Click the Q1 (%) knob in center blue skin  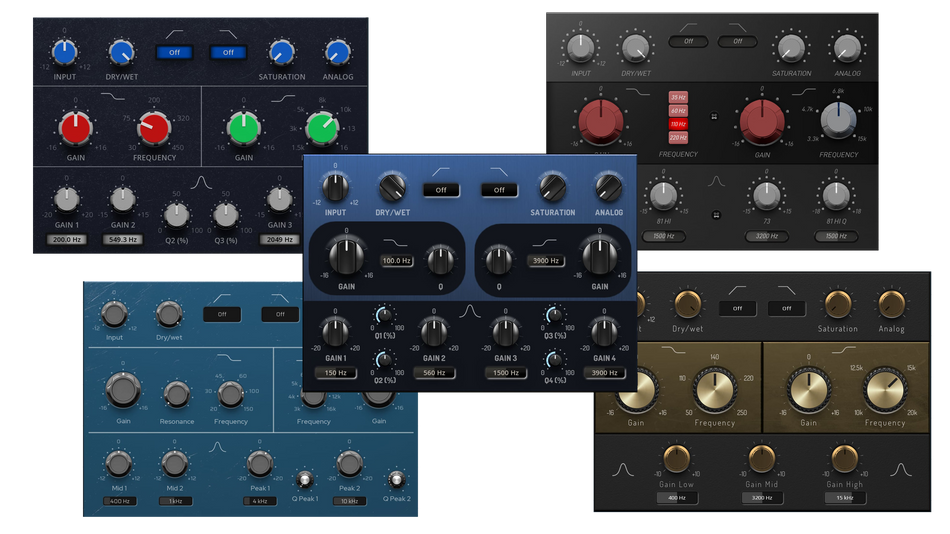tap(384, 315)
